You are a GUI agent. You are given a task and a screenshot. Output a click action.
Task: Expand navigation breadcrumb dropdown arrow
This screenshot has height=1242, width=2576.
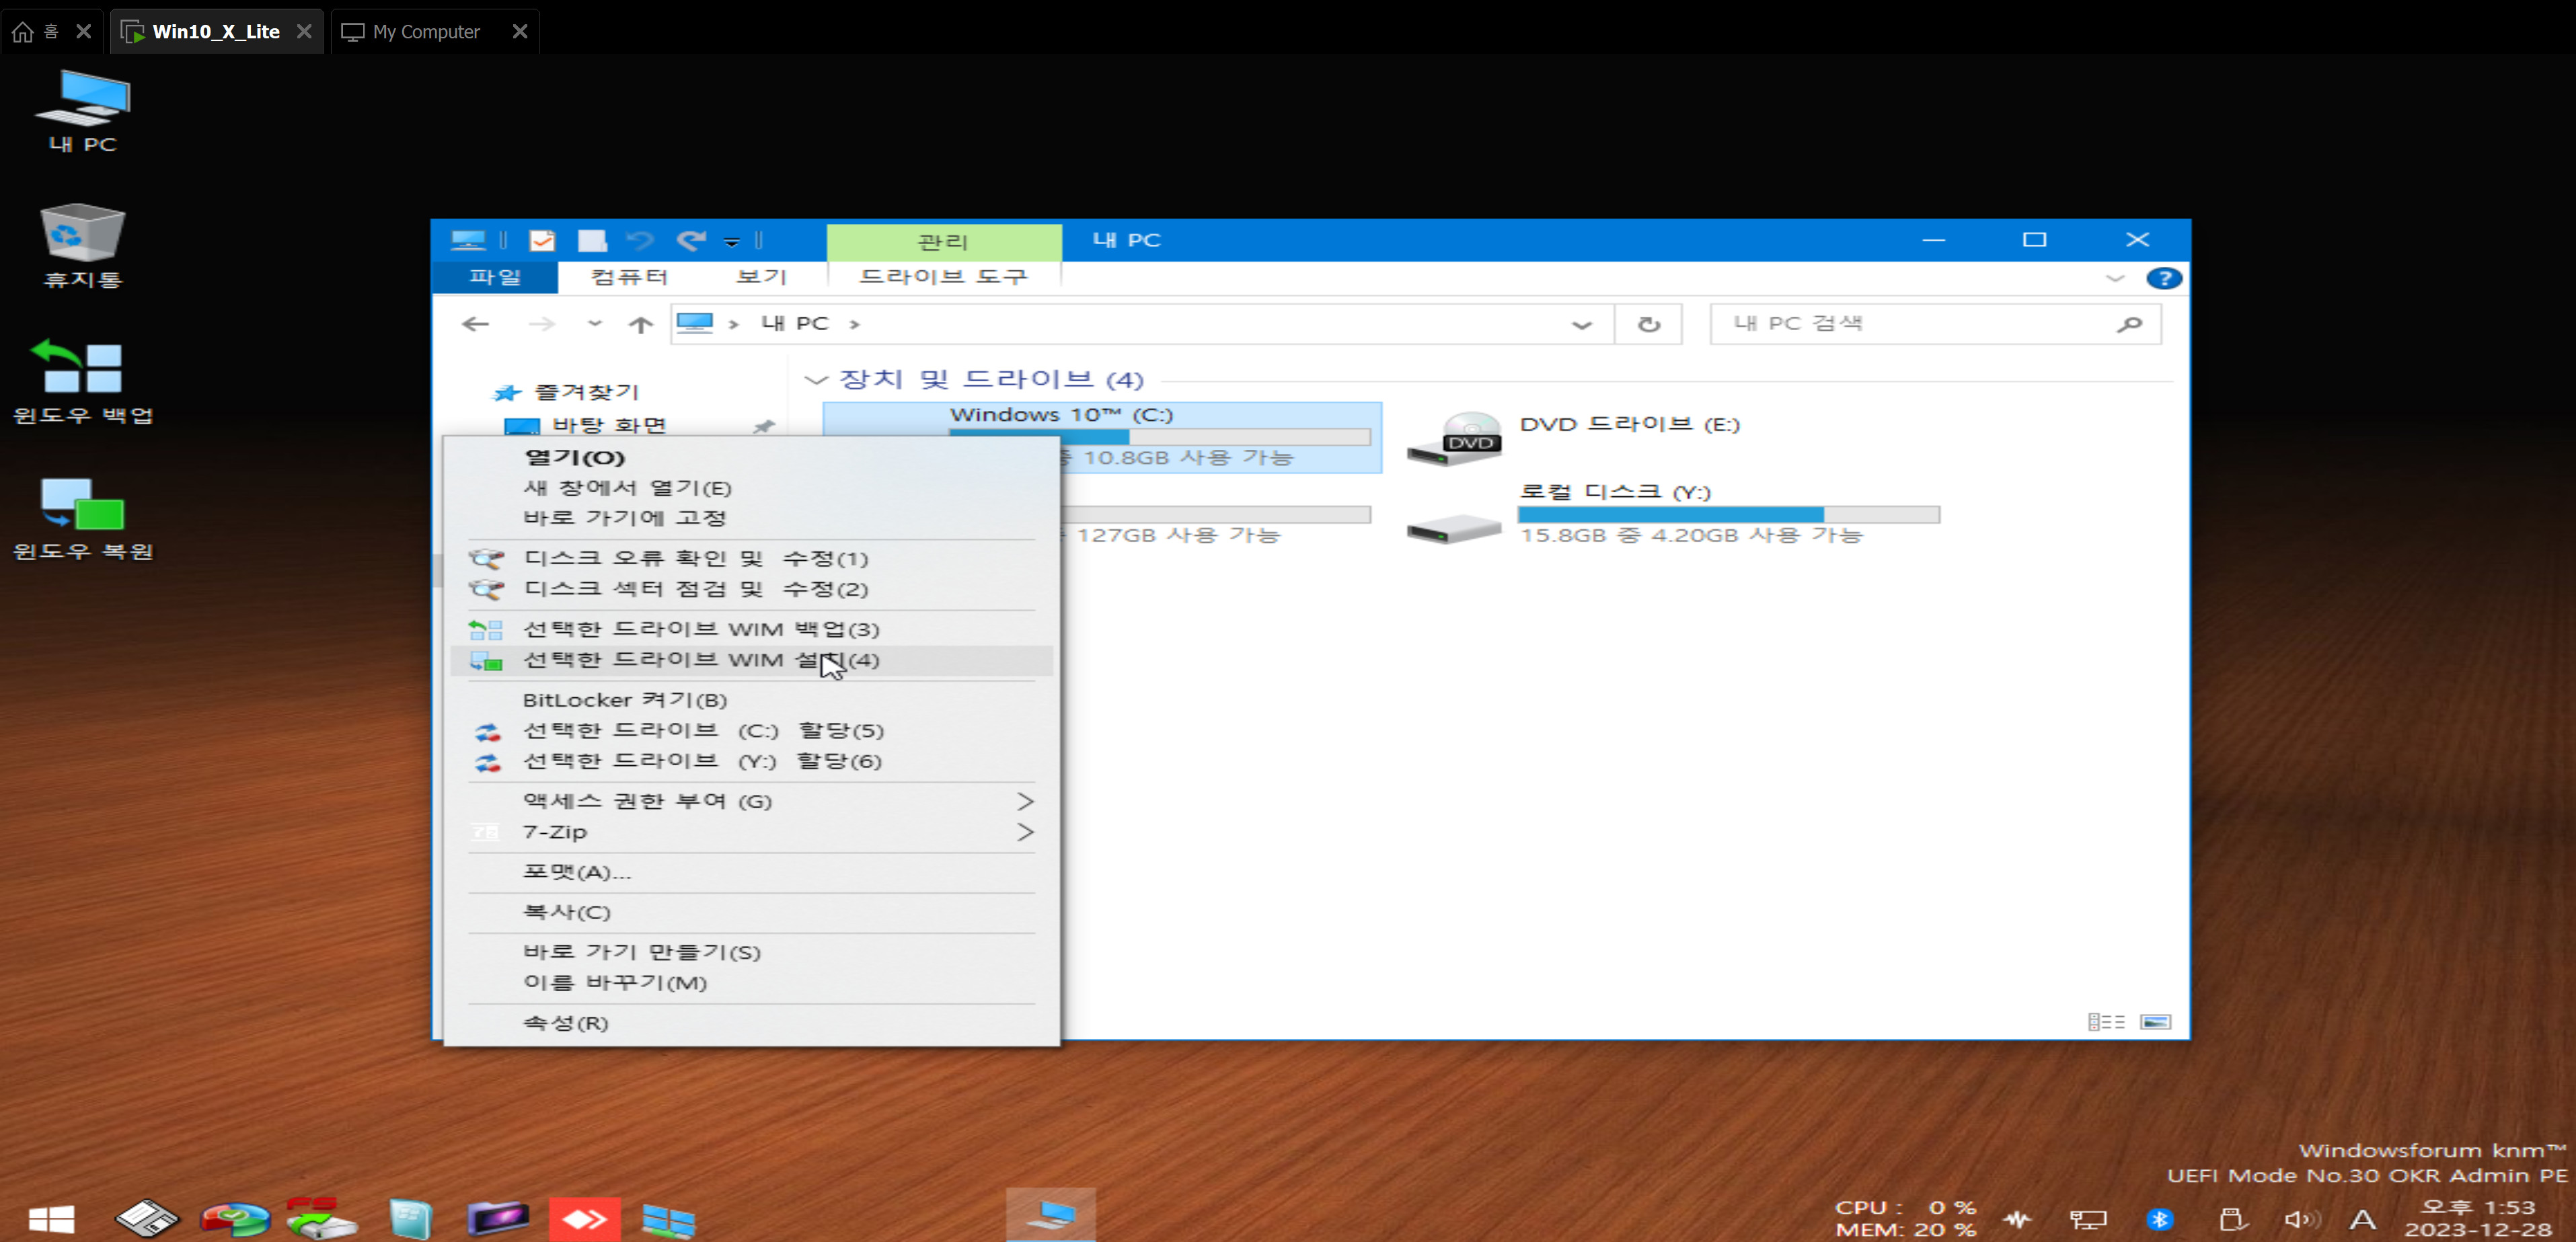click(x=1582, y=322)
